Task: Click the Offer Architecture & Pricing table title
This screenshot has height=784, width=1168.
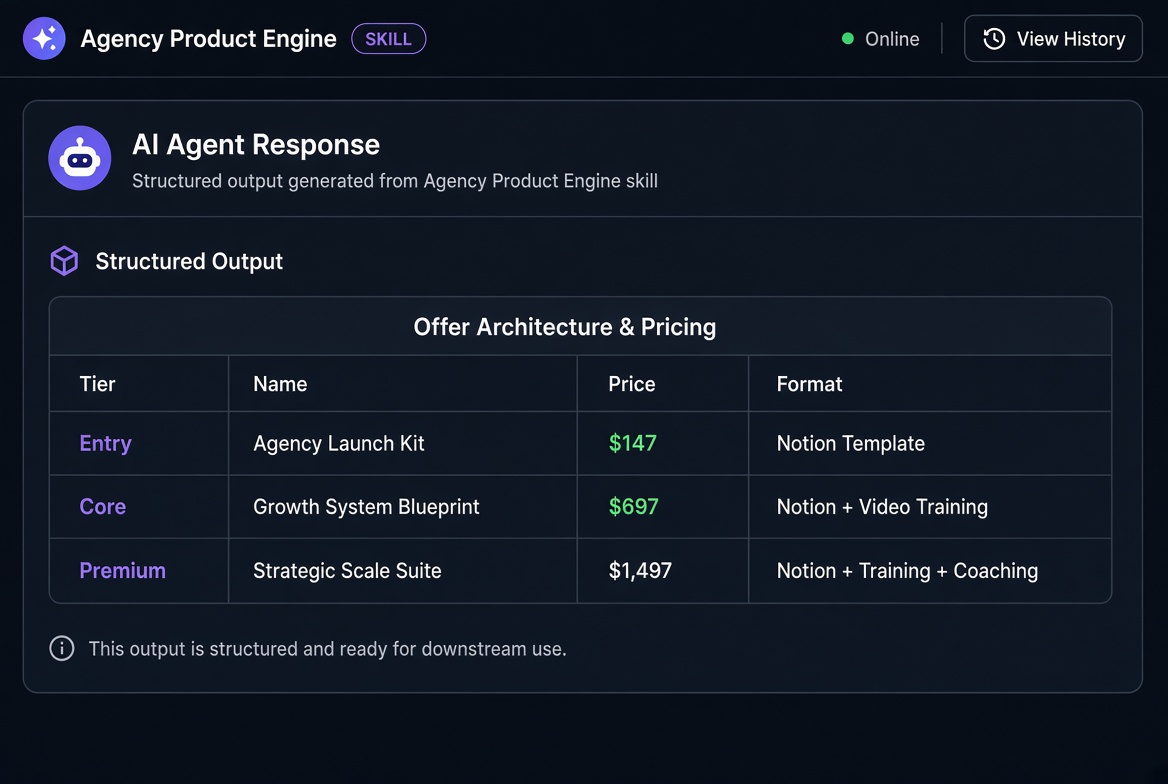Action: (x=565, y=327)
